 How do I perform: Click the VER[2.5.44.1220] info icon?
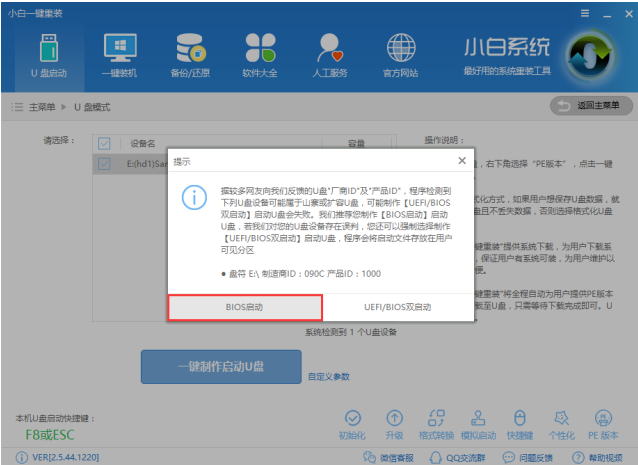pyautogui.click(x=22, y=458)
